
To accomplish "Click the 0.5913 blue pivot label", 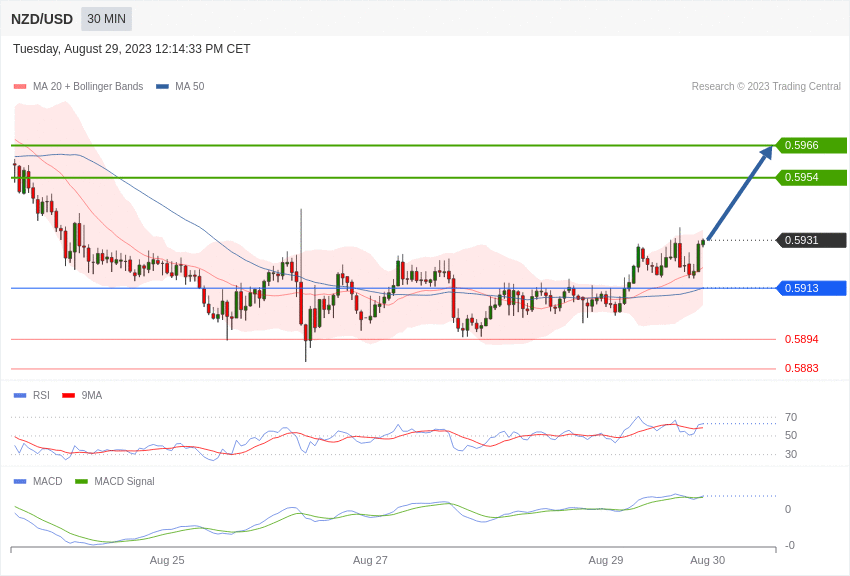I will pos(812,288).
